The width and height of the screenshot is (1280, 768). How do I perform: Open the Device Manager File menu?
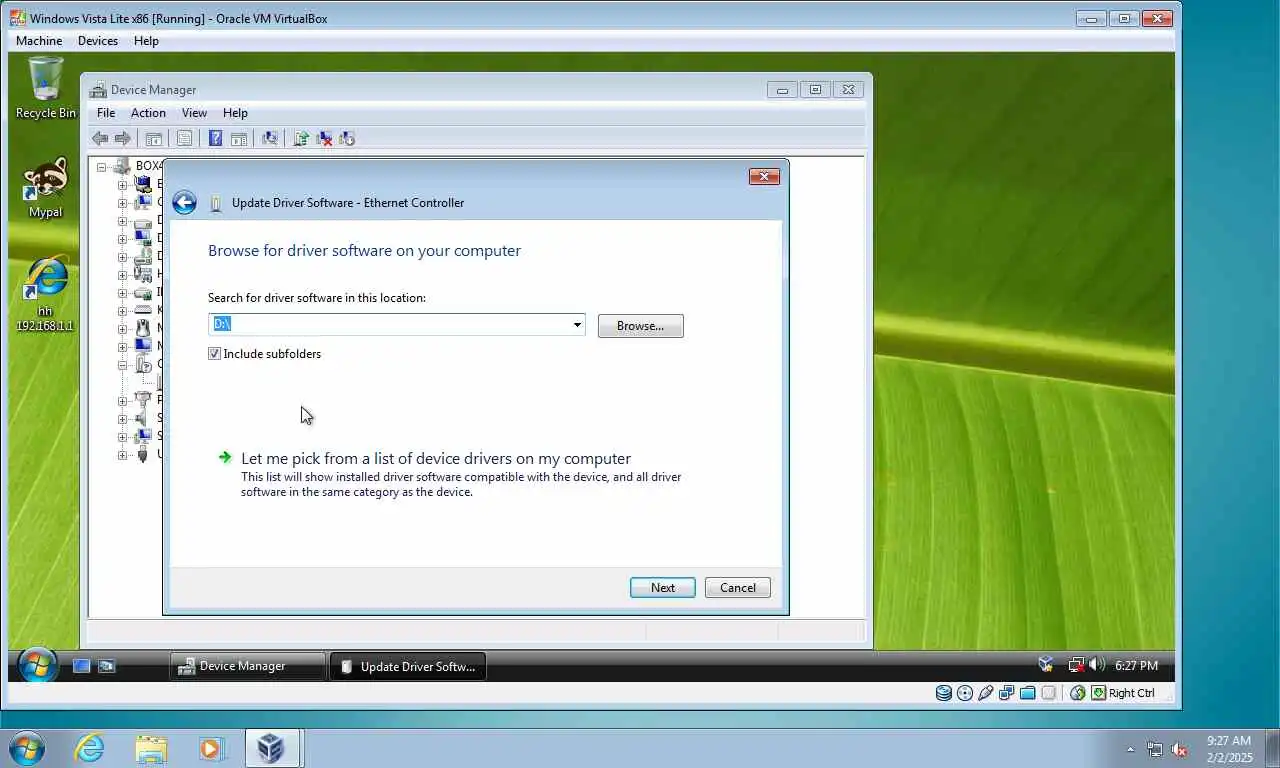tap(106, 113)
